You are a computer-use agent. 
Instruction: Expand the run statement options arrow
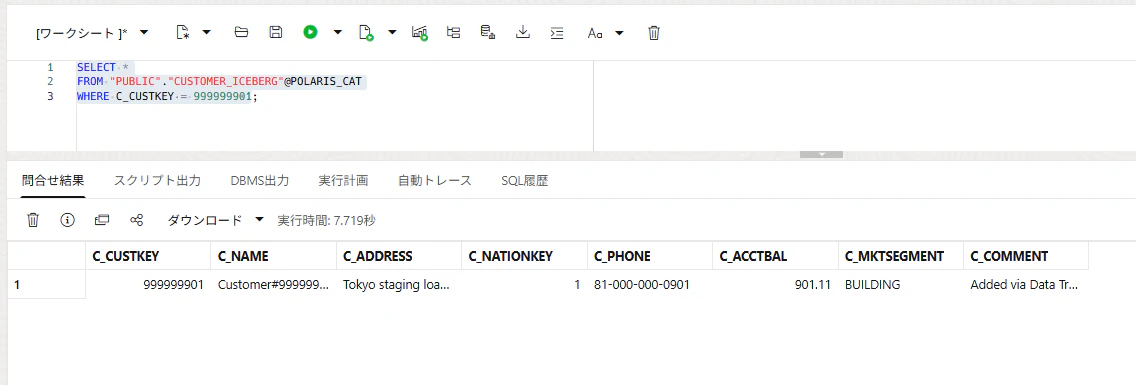pos(338,33)
